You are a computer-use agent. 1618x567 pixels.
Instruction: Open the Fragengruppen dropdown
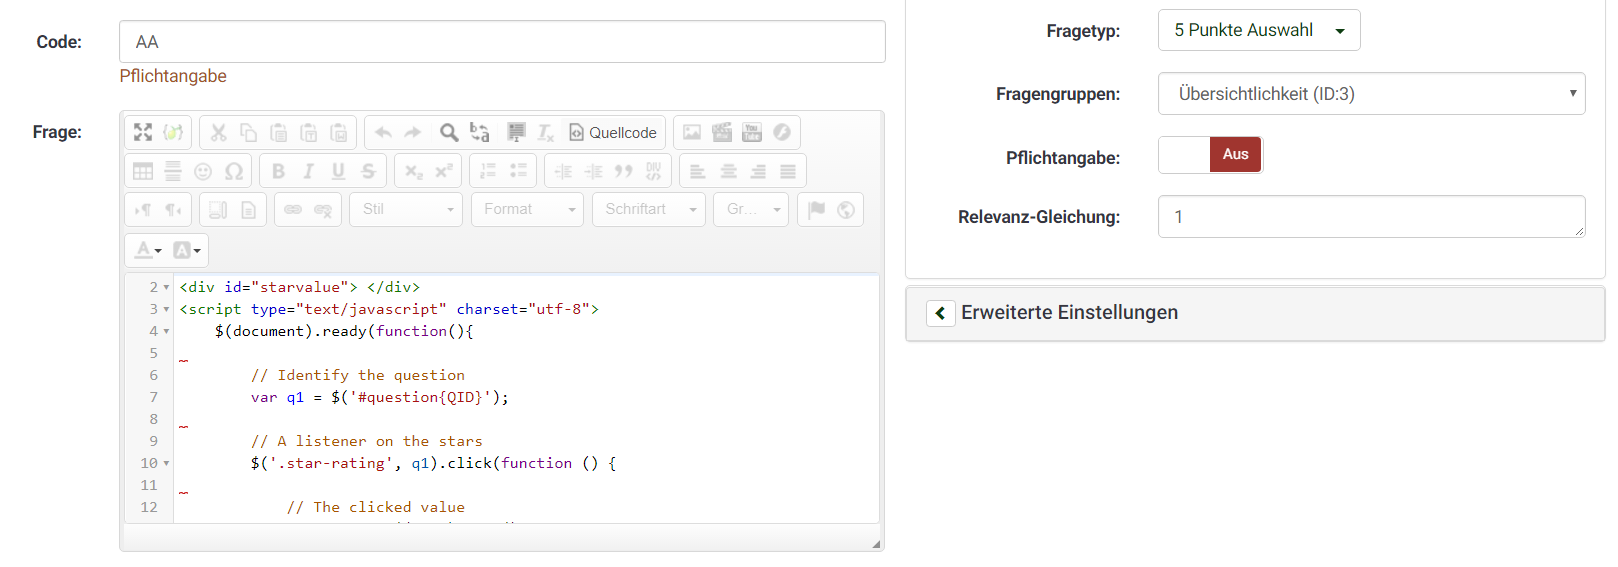pos(1370,94)
